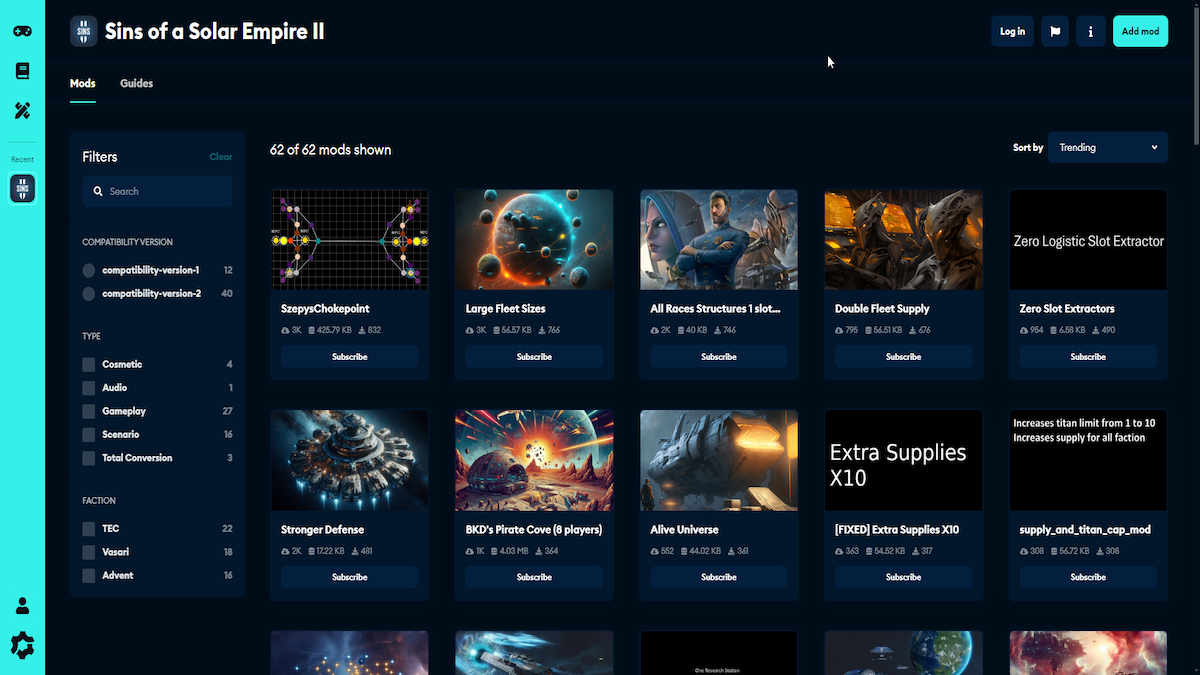Click the mod tools icon in the left sidebar
Image resolution: width=1200 pixels, height=675 pixels.
click(22, 110)
